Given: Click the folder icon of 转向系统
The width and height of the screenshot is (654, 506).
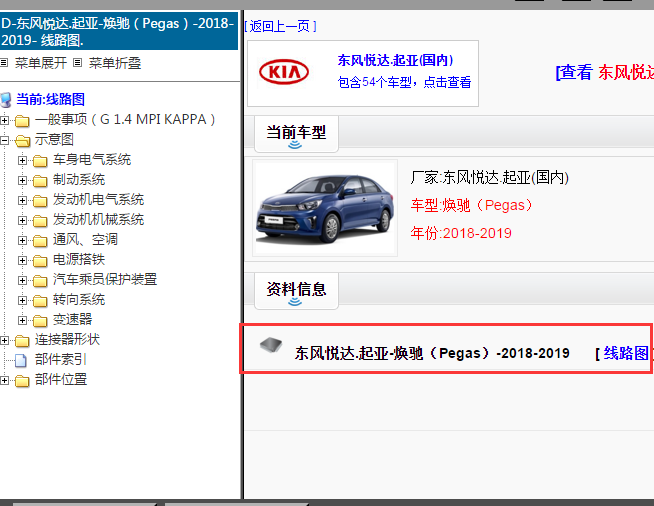Looking at the screenshot, I should click(x=40, y=301).
